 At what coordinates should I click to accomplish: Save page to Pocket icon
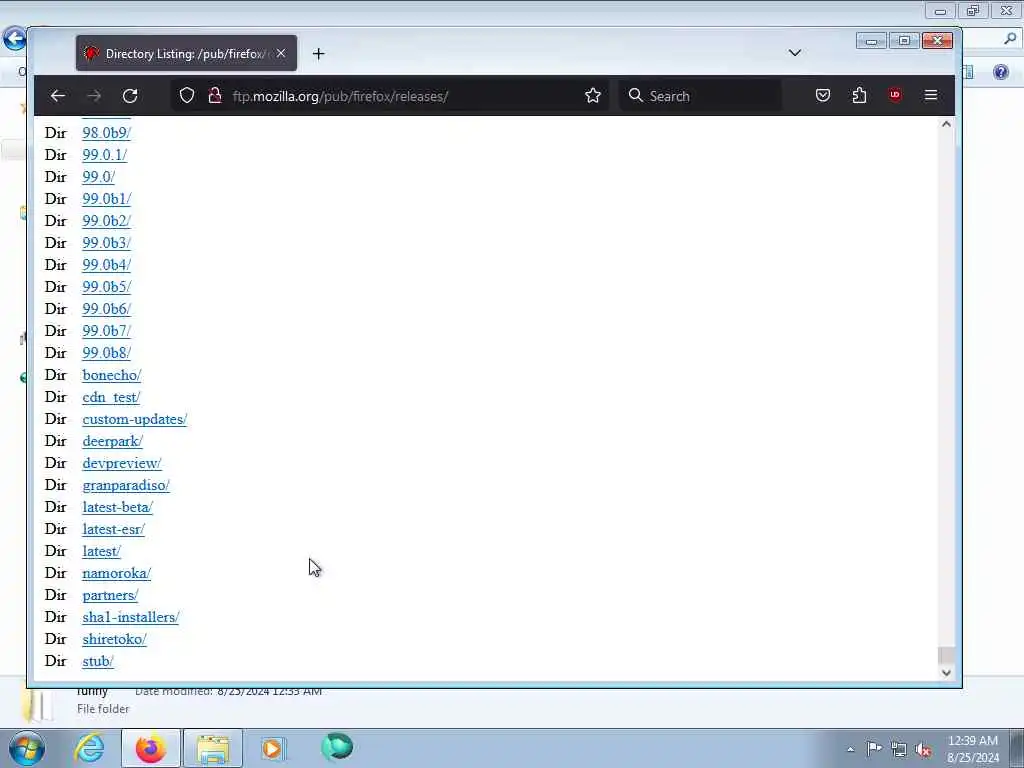point(823,95)
